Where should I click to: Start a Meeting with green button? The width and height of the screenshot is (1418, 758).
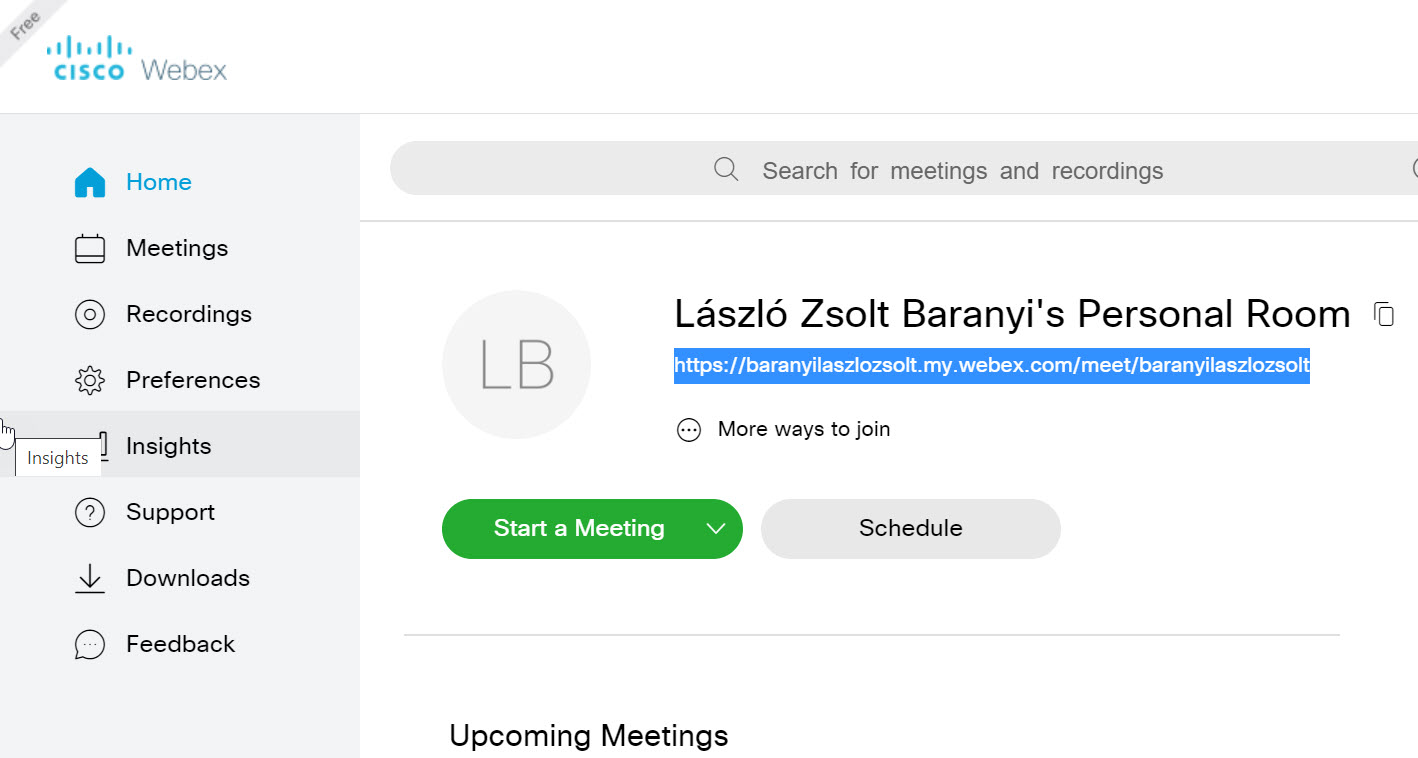pos(579,528)
